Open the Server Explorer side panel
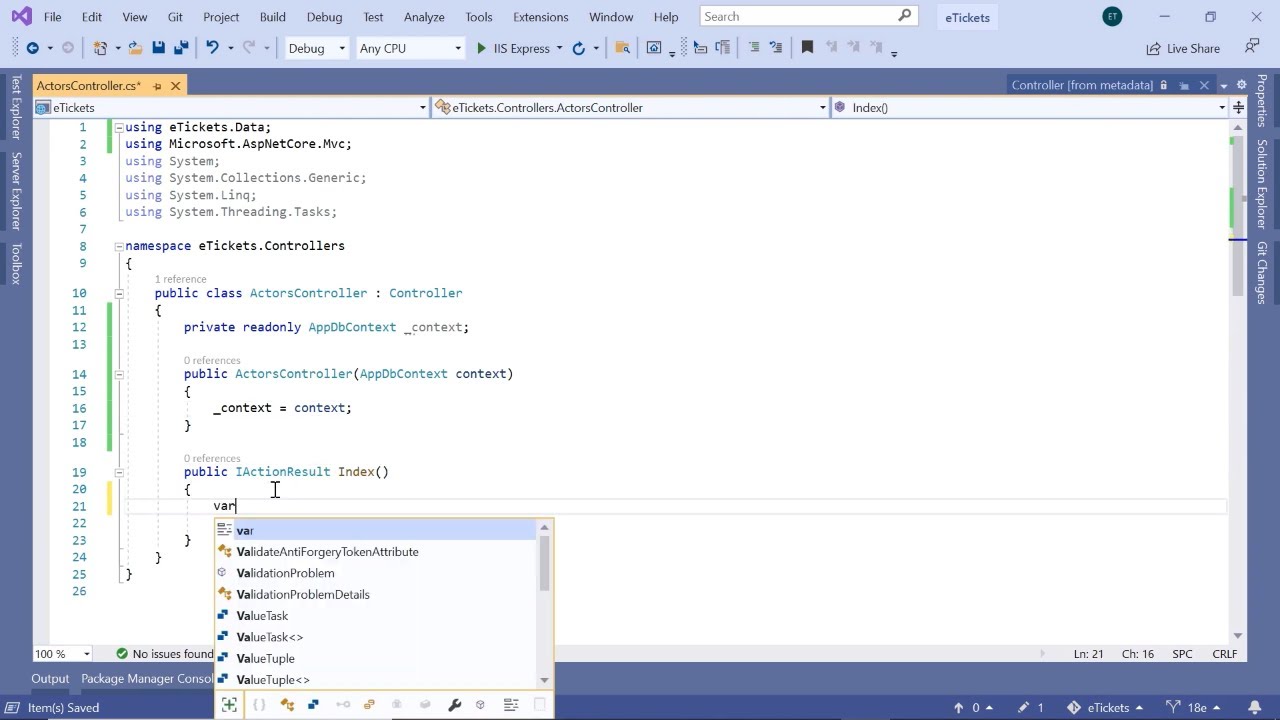 [x=15, y=191]
